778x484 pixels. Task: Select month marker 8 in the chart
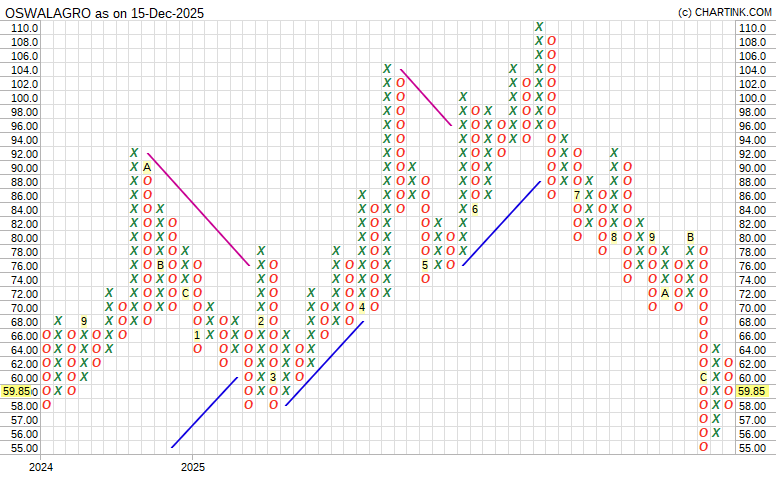click(x=615, y=237)
